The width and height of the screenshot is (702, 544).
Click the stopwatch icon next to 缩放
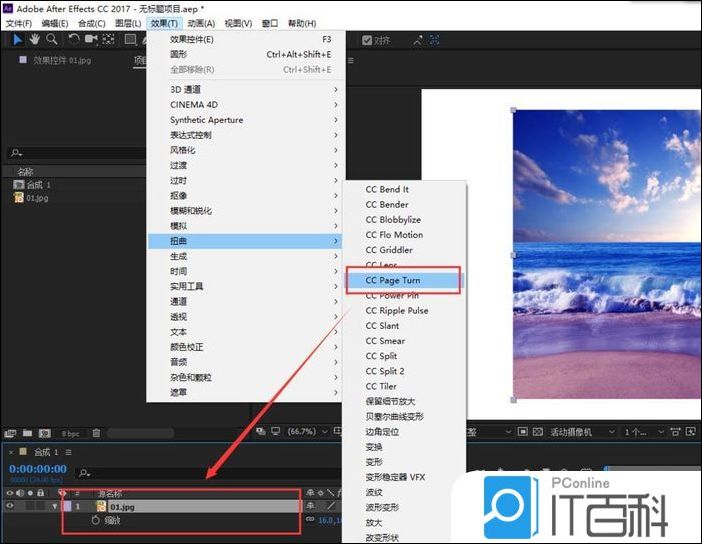pyautogui.click(x=96, y=520)
